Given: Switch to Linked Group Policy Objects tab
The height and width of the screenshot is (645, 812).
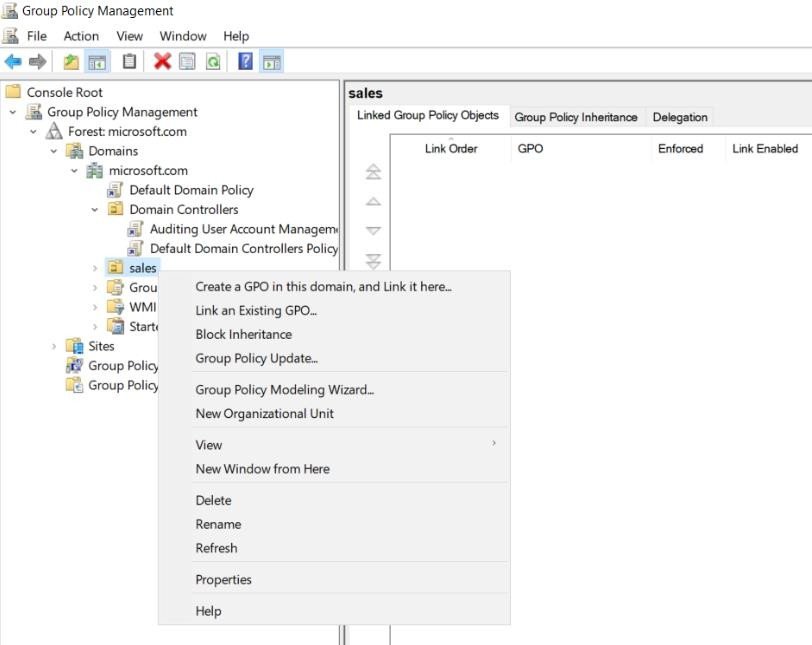Looking at the screenshot, I should [428, 115].
